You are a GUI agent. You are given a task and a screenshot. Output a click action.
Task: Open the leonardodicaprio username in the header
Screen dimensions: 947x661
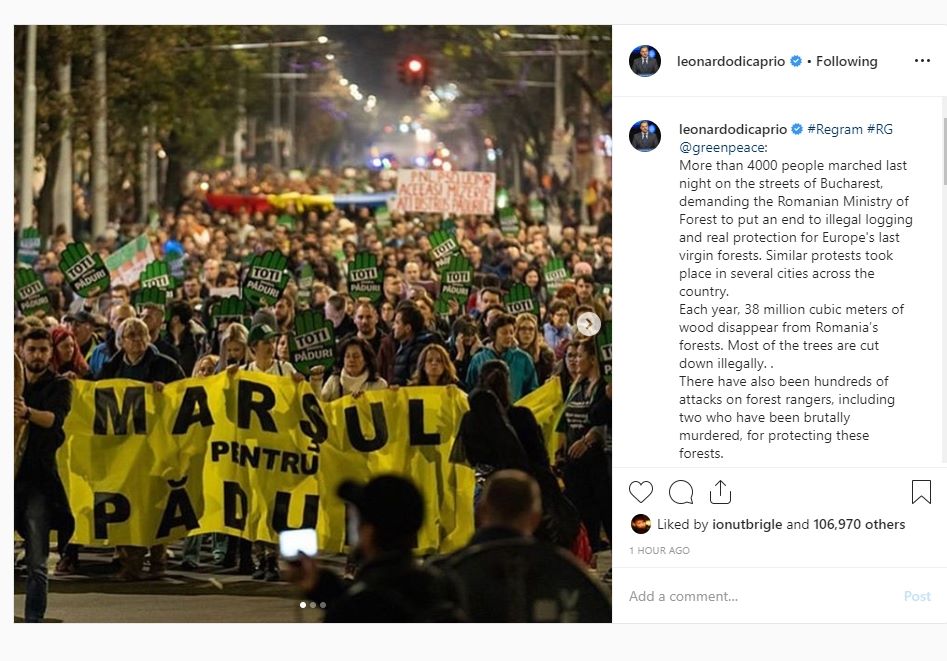(731, 61)
